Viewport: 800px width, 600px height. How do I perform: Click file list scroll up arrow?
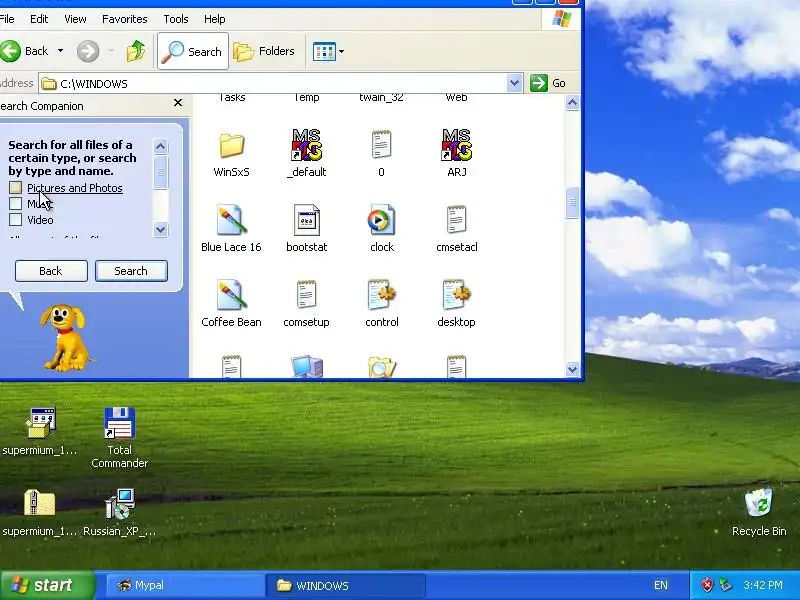click(x=572, y=103)
